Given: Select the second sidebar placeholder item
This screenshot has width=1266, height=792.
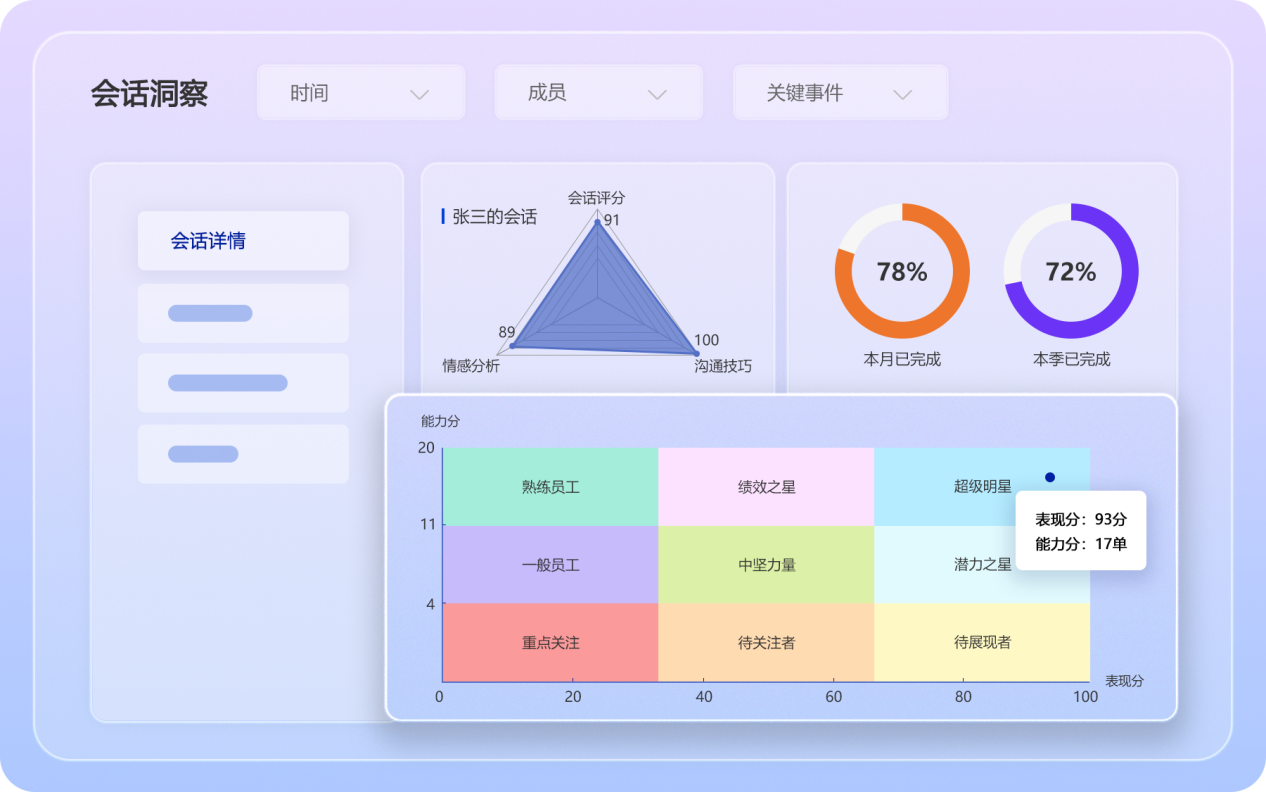Looking at the screenshot, I should pyautogui.click(x=243, y=314).
